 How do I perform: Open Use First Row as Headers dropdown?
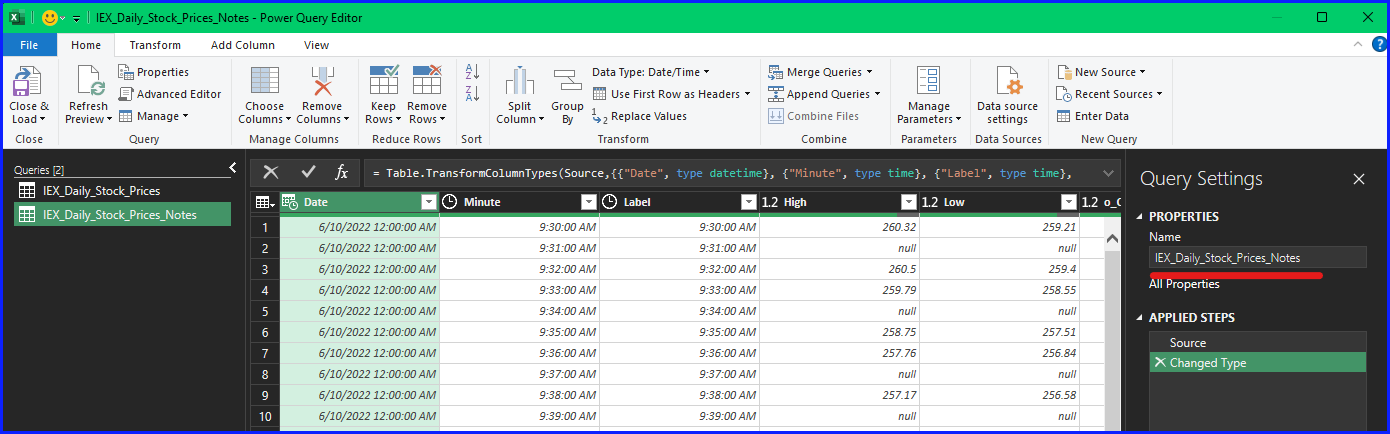coord(671,94)
